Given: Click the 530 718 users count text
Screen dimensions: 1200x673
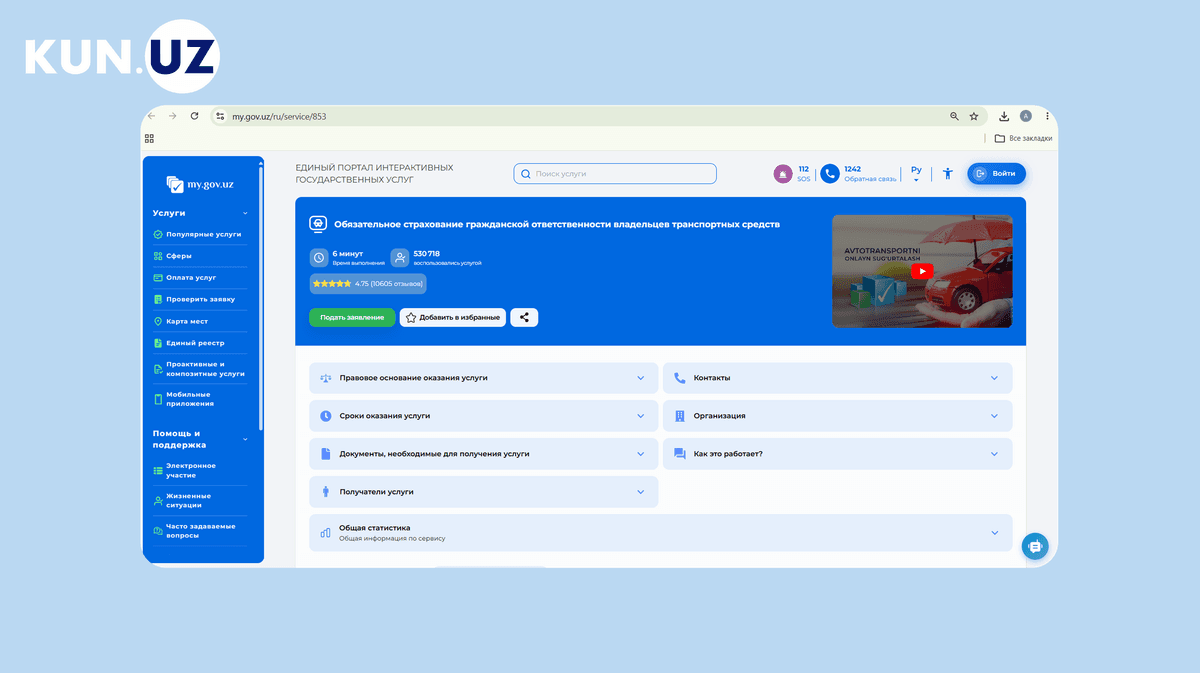Looking at the screenshot, I should tap(427, 254).
